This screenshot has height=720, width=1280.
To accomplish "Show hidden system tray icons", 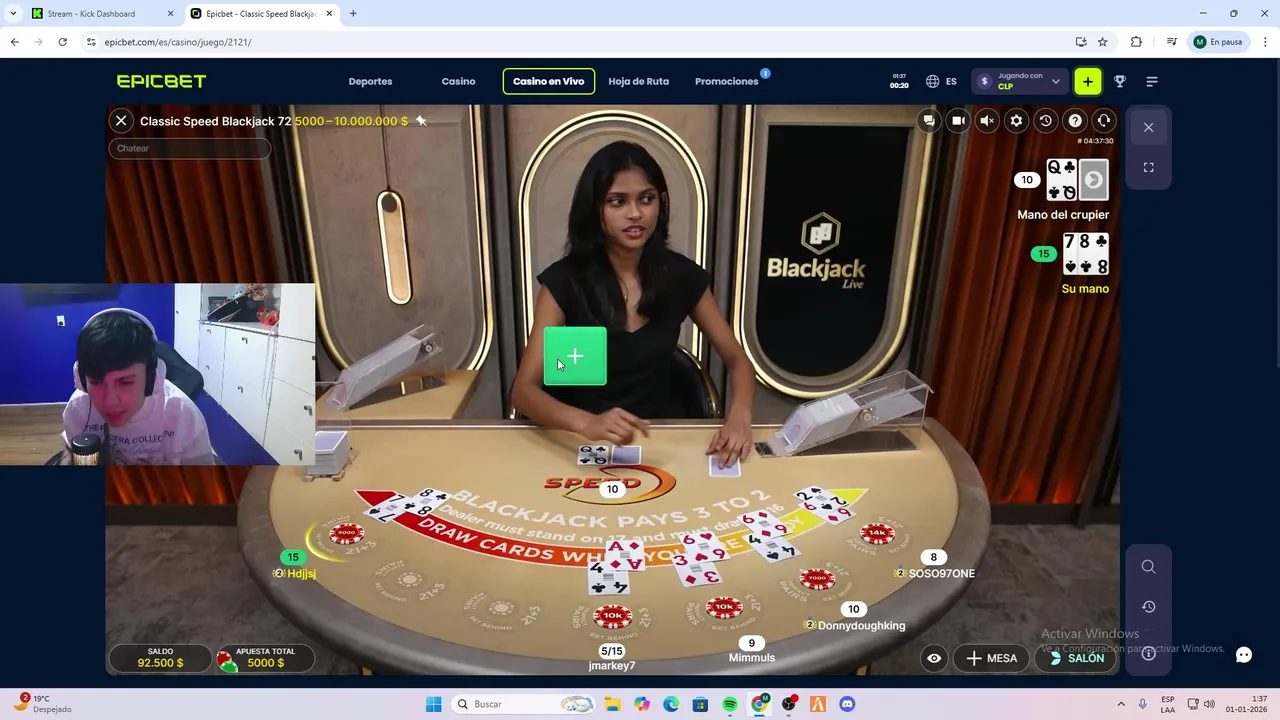I will point(1120,704).
